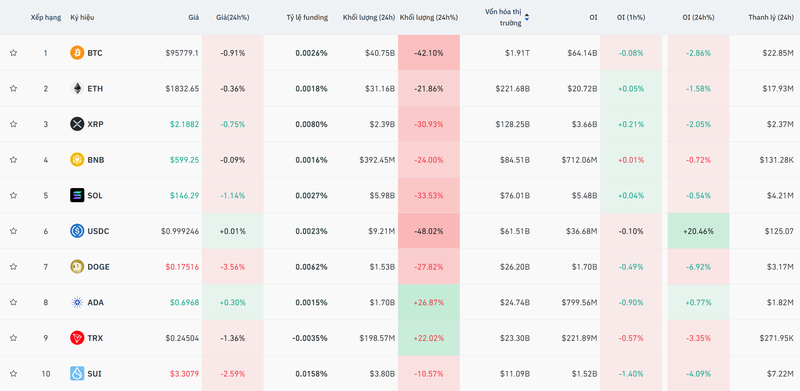800x391 pixels.
Task: Click BTC market cap value $1.91T
Action: coord(517,53)
